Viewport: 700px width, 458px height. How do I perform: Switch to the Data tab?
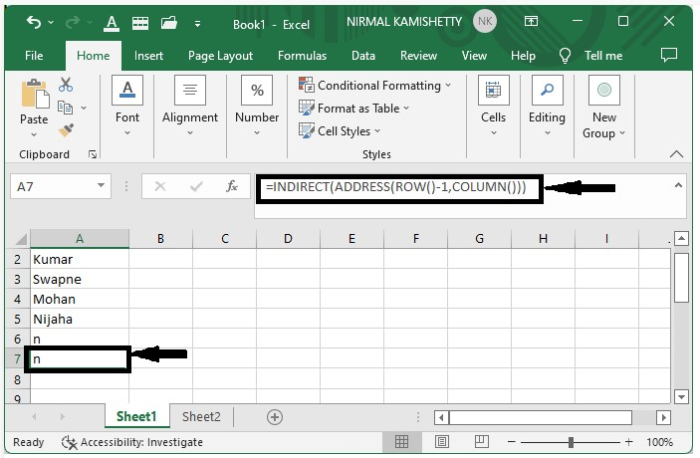363,56
